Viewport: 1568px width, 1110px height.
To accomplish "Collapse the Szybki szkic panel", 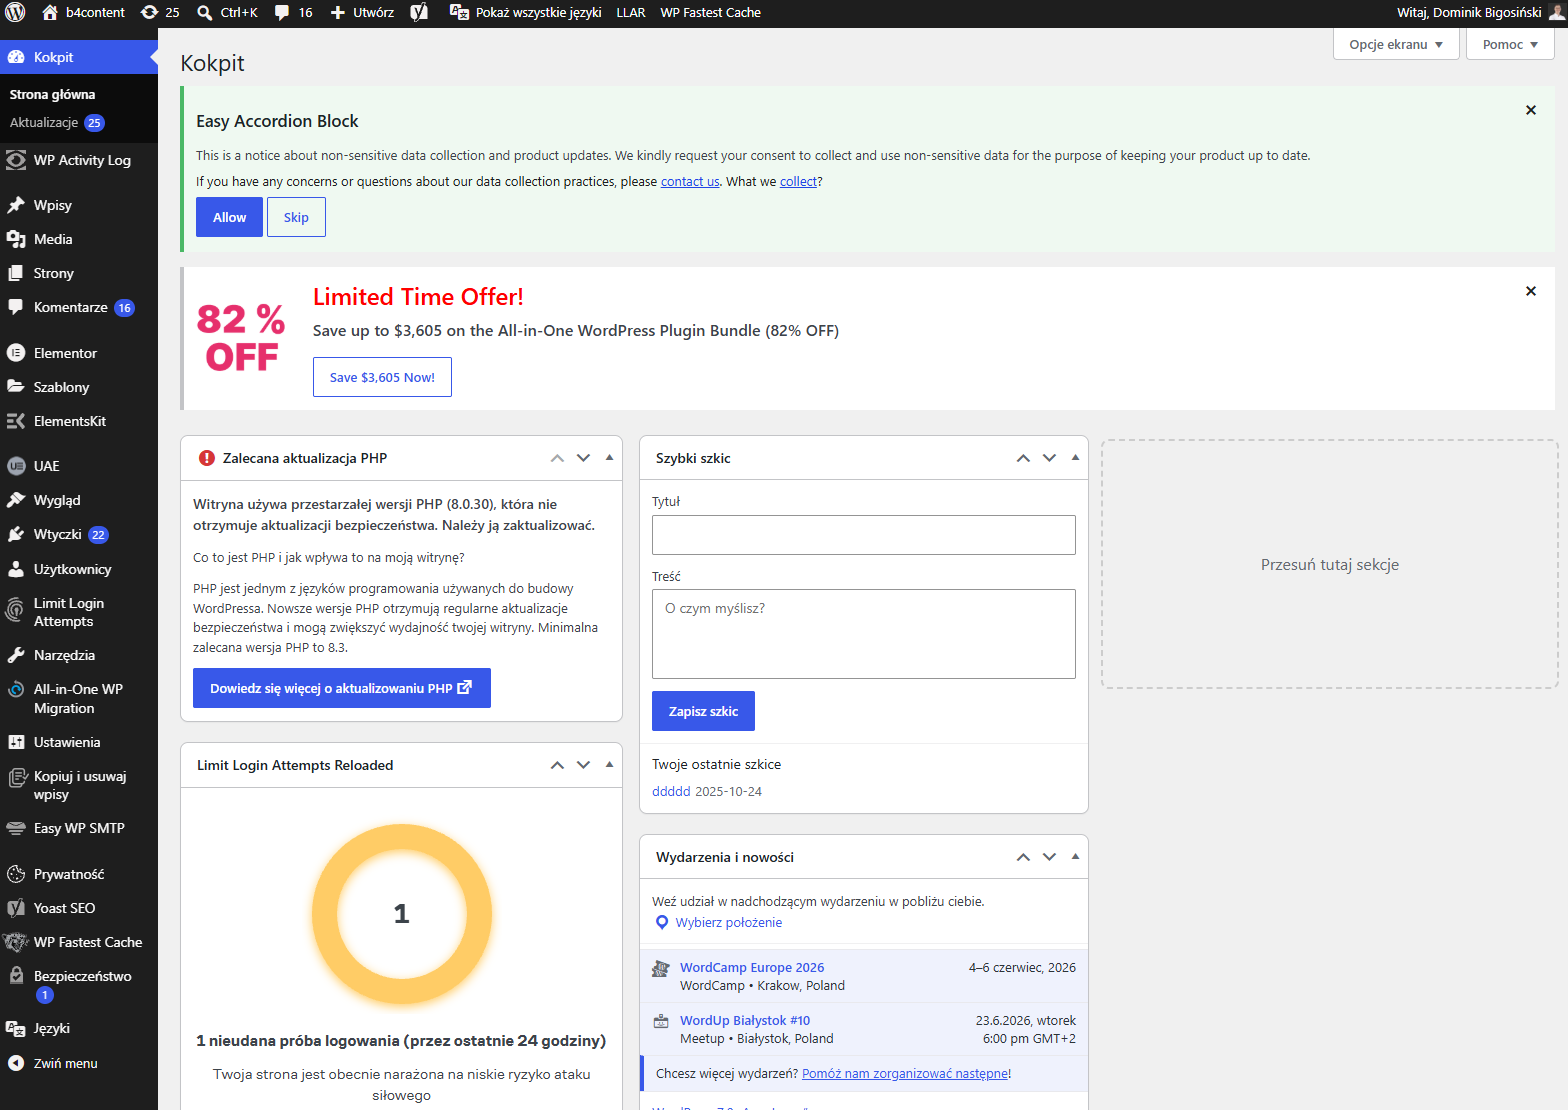I will click(1075, 458).
